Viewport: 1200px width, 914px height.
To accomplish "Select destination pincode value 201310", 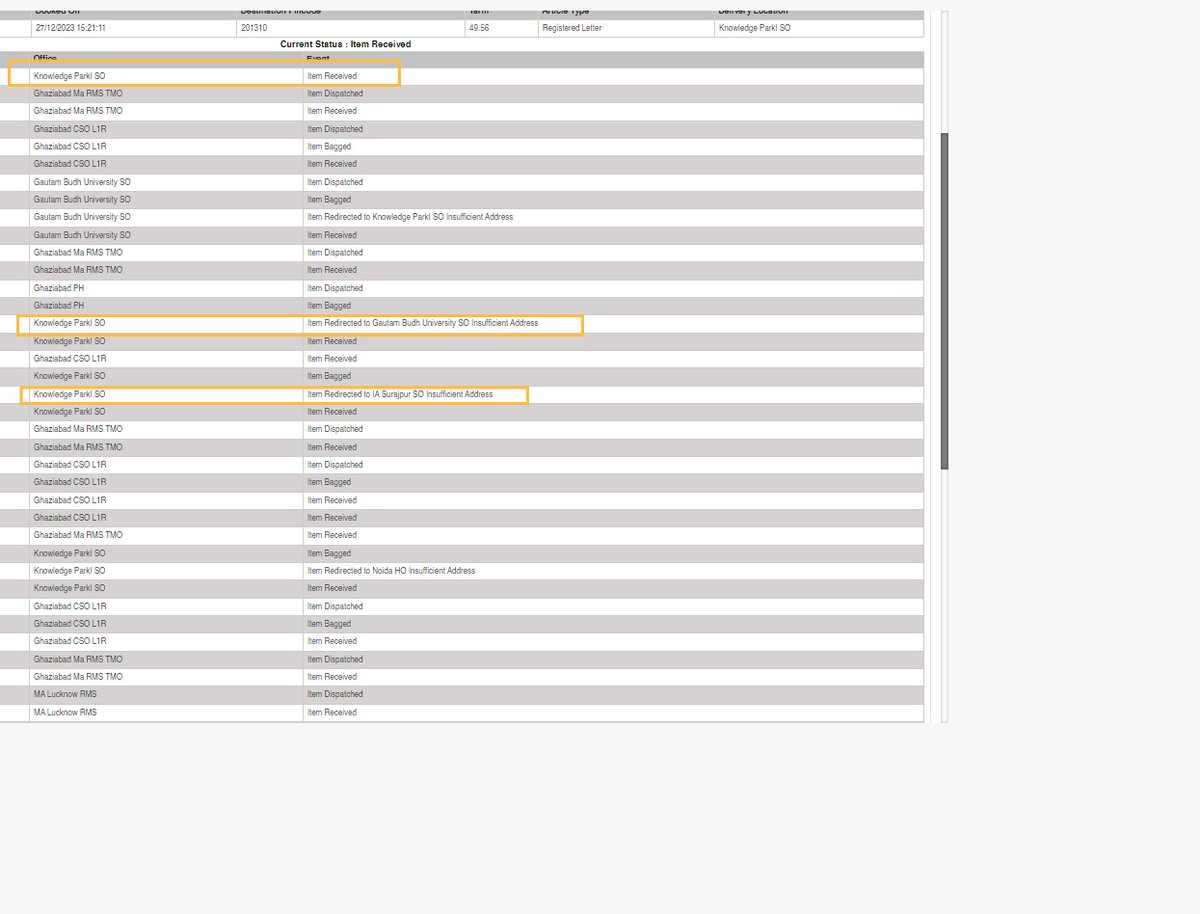I will coord(255,28).
